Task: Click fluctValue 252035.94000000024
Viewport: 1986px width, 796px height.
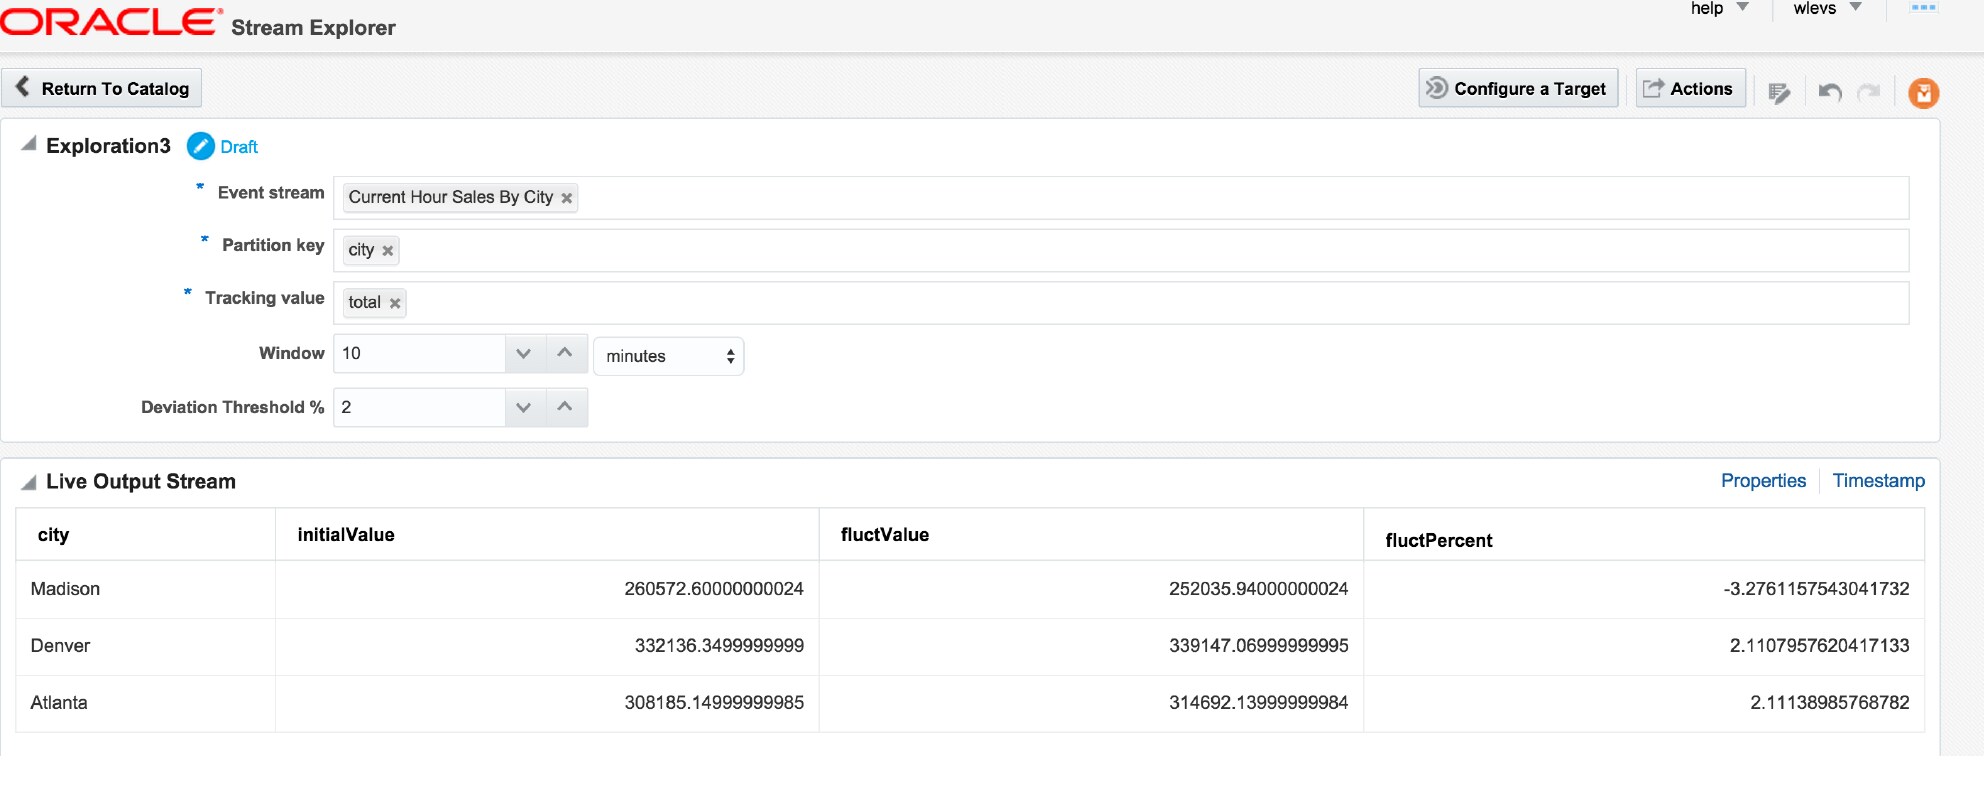Action: click(x=1259, y=589)
